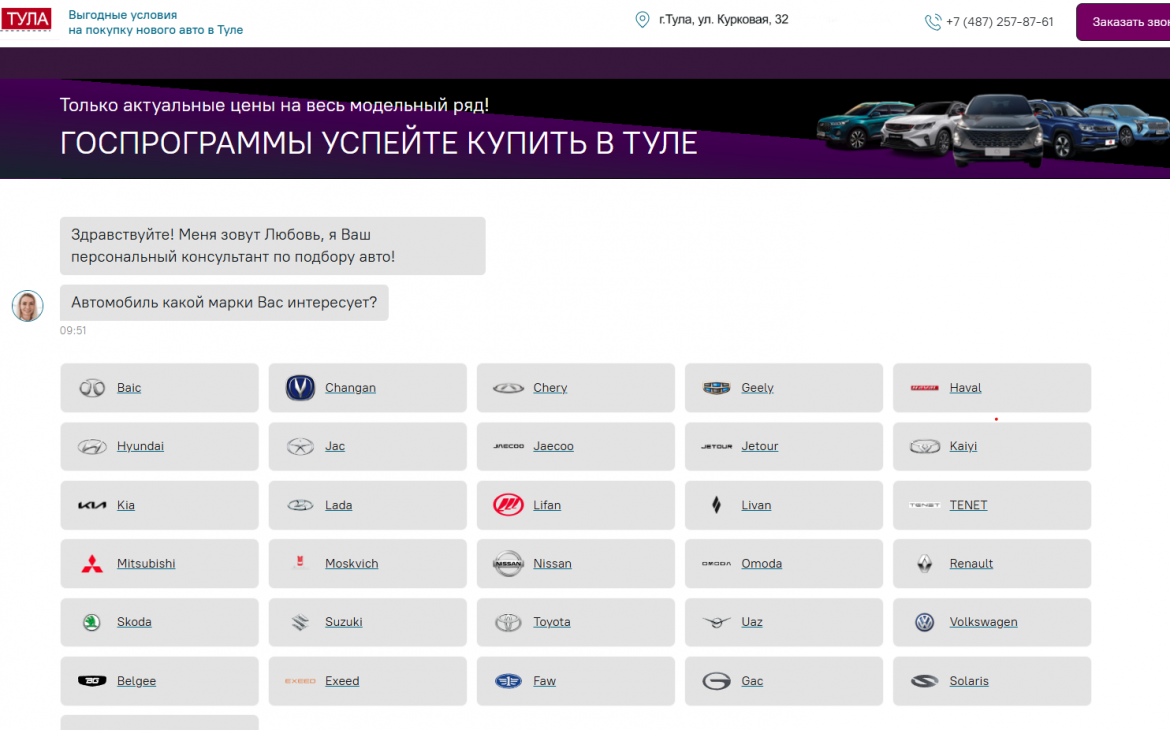Click the Hyundai logo icon

[92, 446]
